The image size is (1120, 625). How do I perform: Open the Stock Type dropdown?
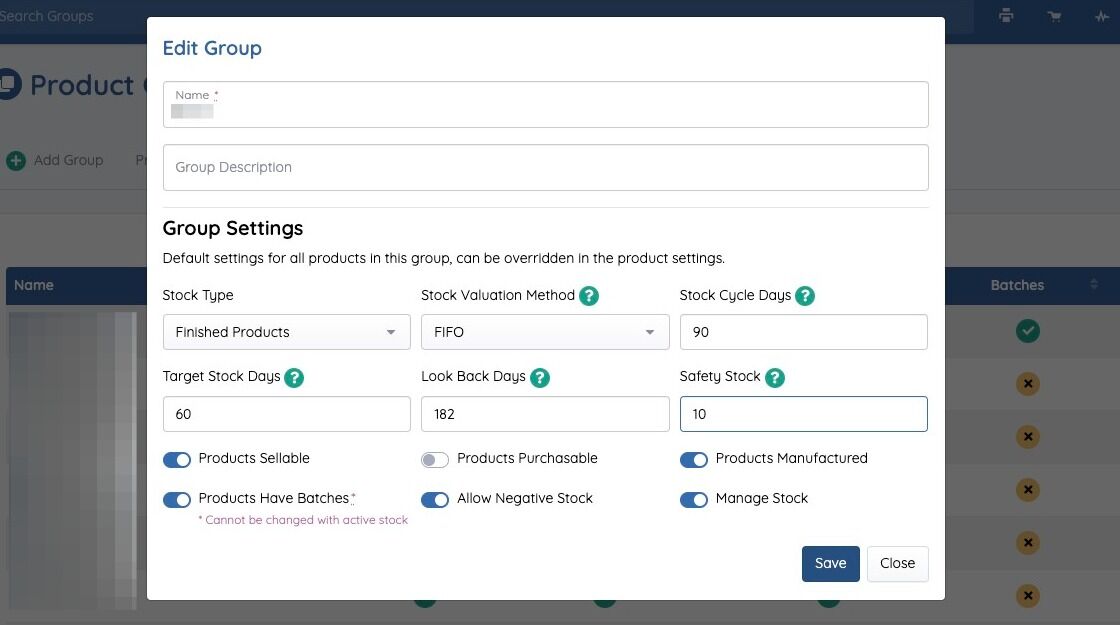(286, 332)
